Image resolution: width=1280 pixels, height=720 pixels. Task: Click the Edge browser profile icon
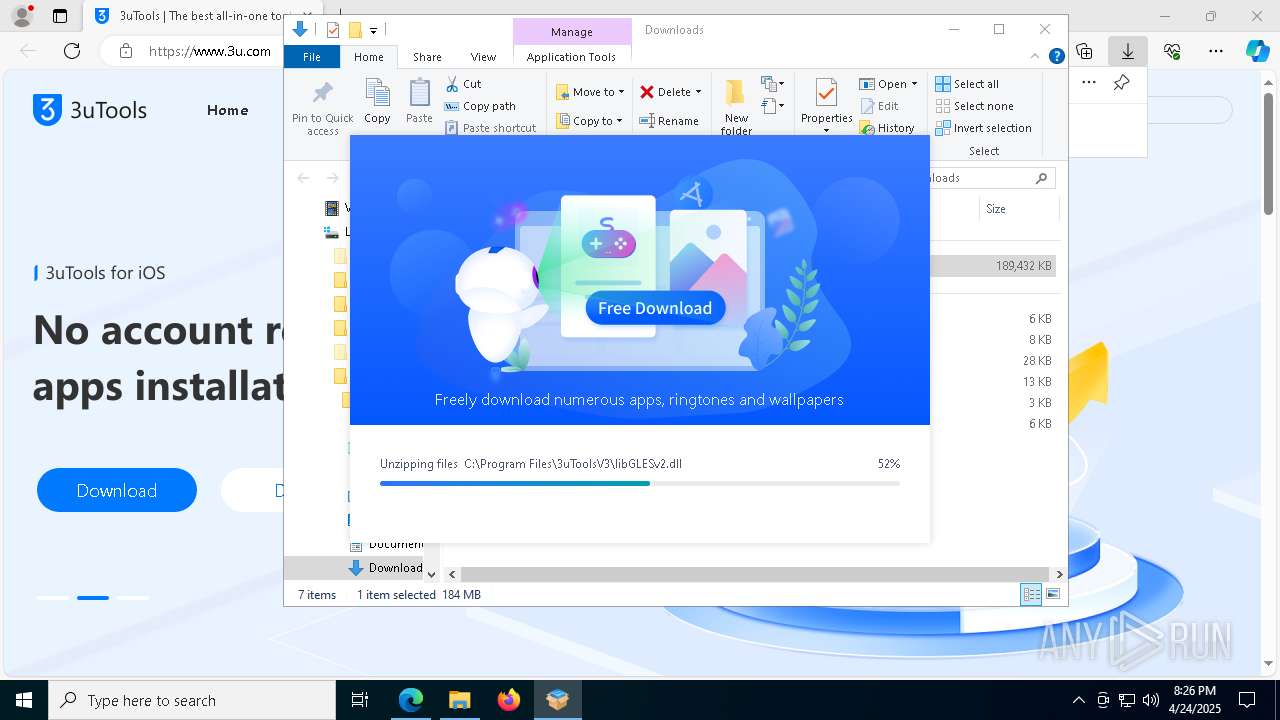22,16
